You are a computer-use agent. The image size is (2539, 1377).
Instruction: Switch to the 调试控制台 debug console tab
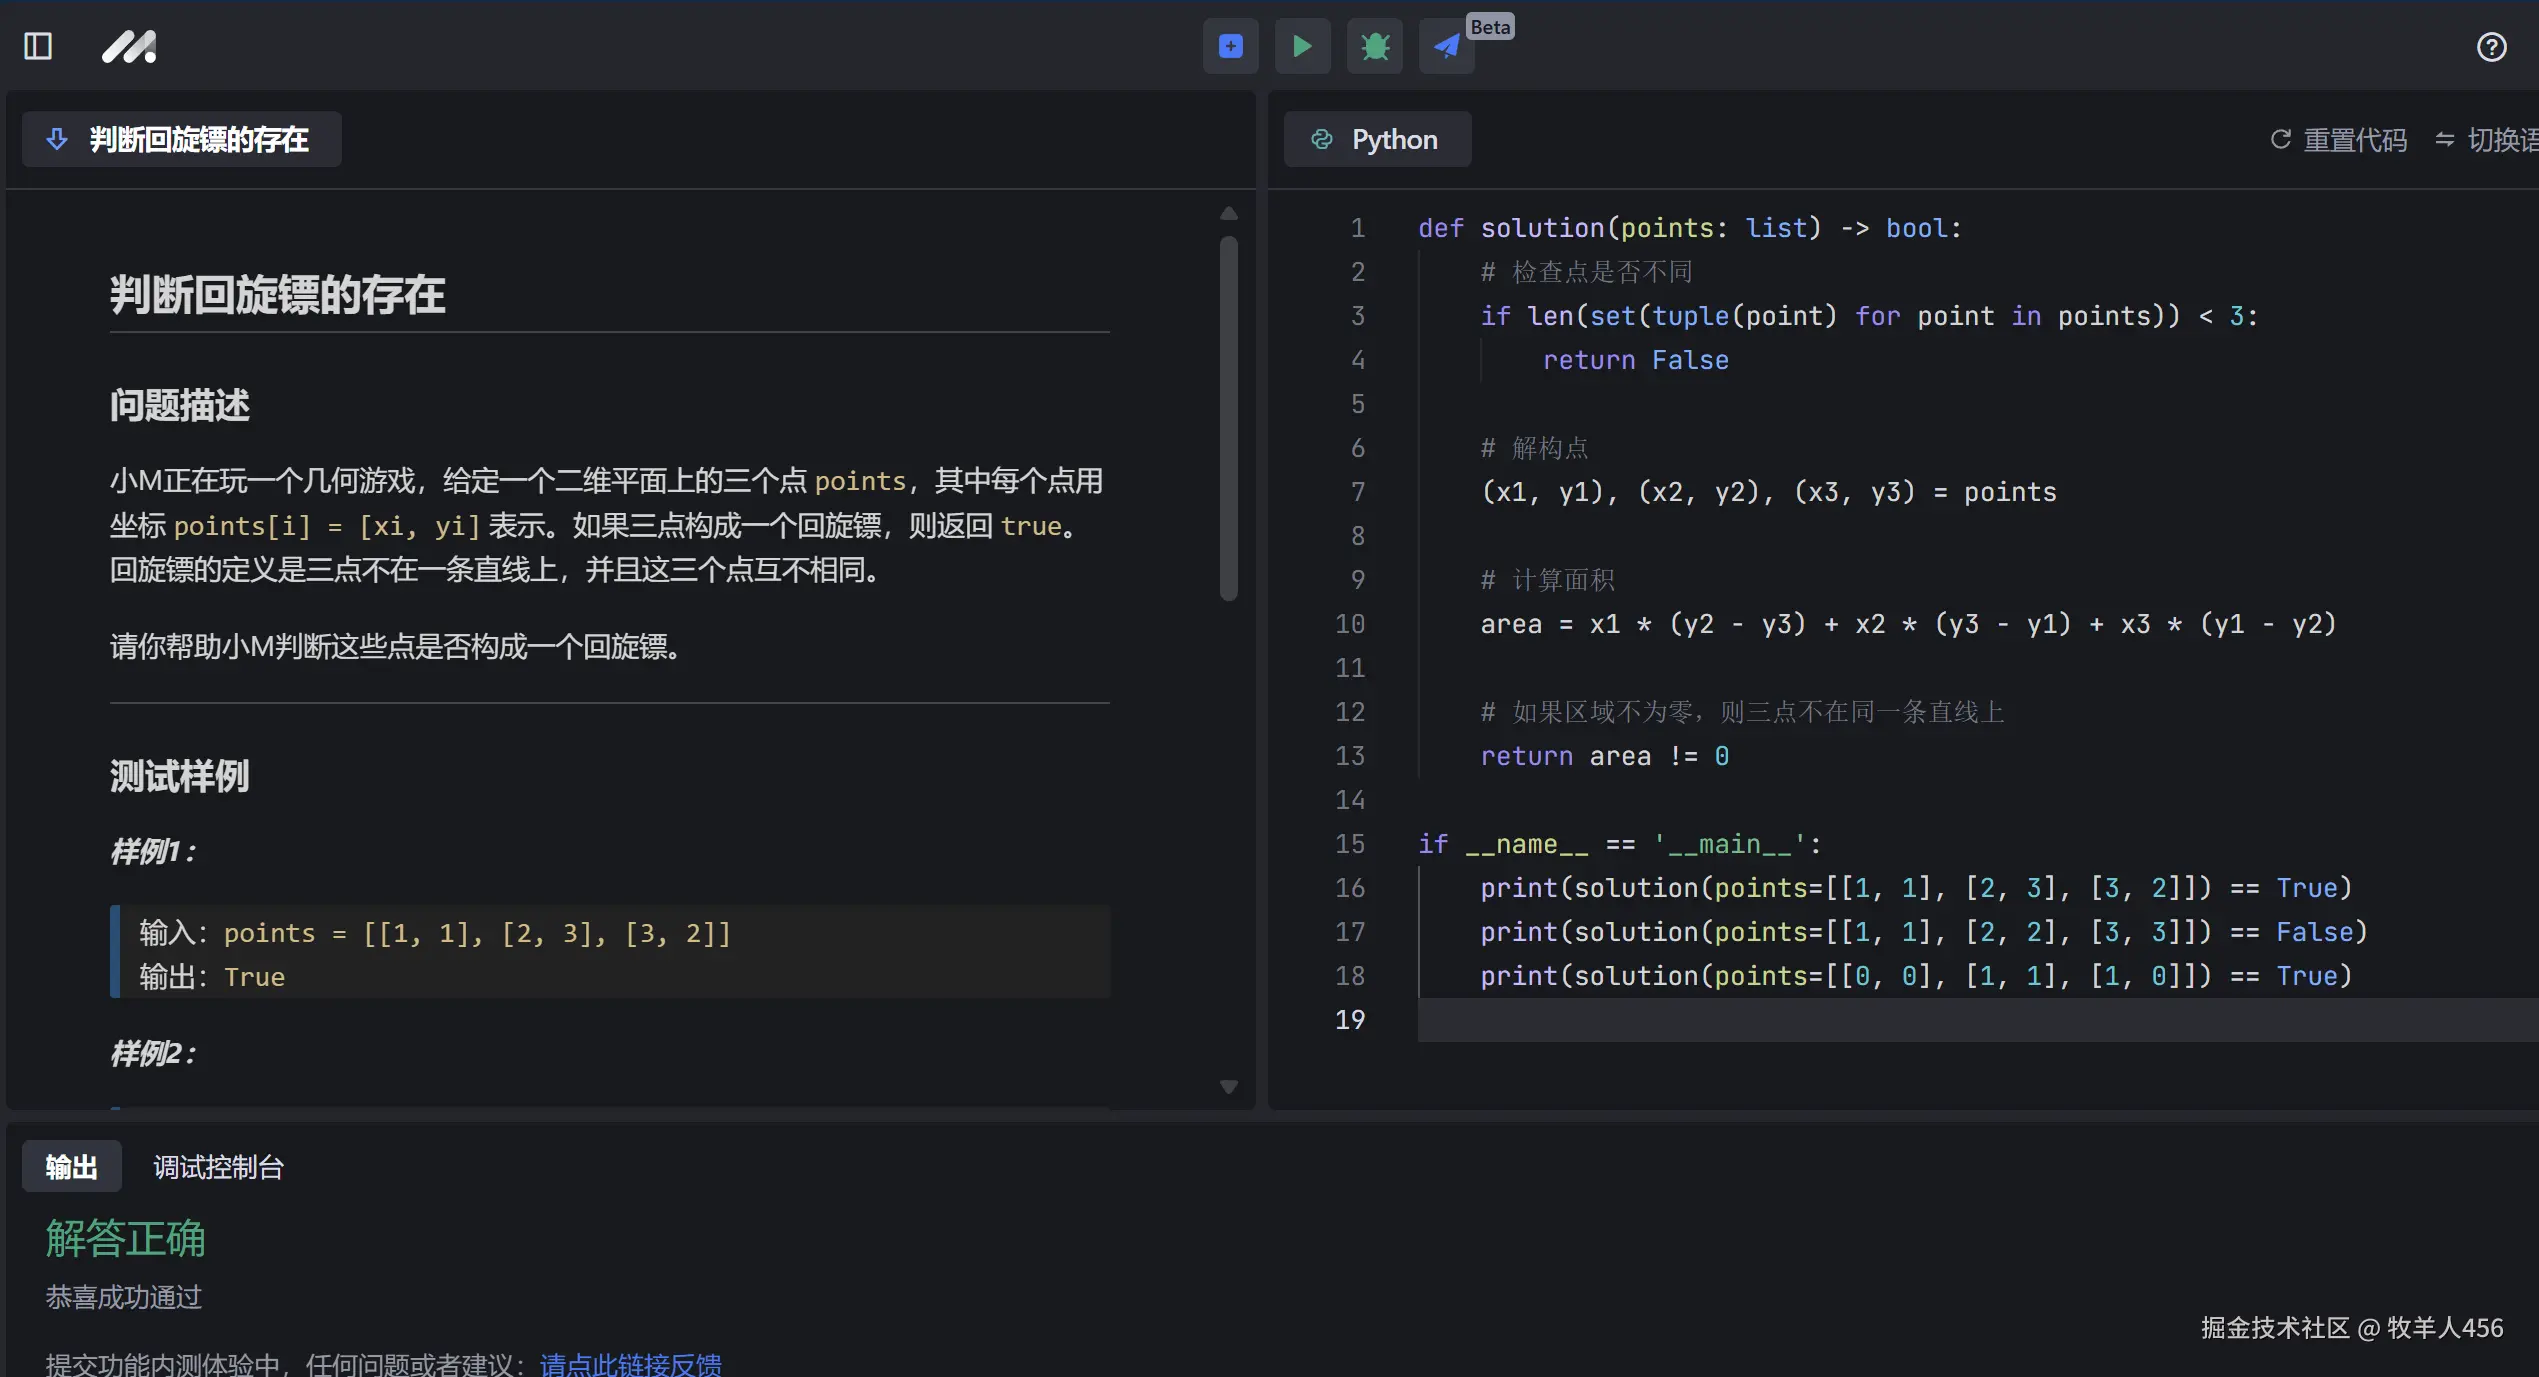coord(218,1167)
